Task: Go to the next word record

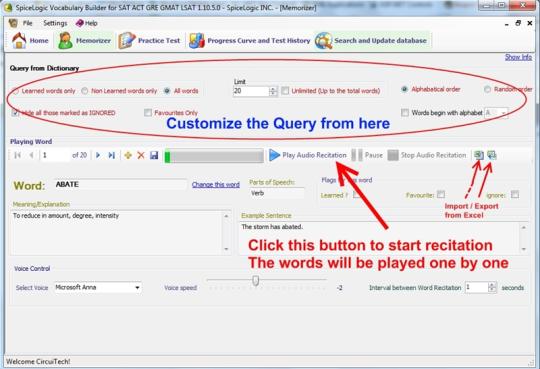Action: pos(98,155)
